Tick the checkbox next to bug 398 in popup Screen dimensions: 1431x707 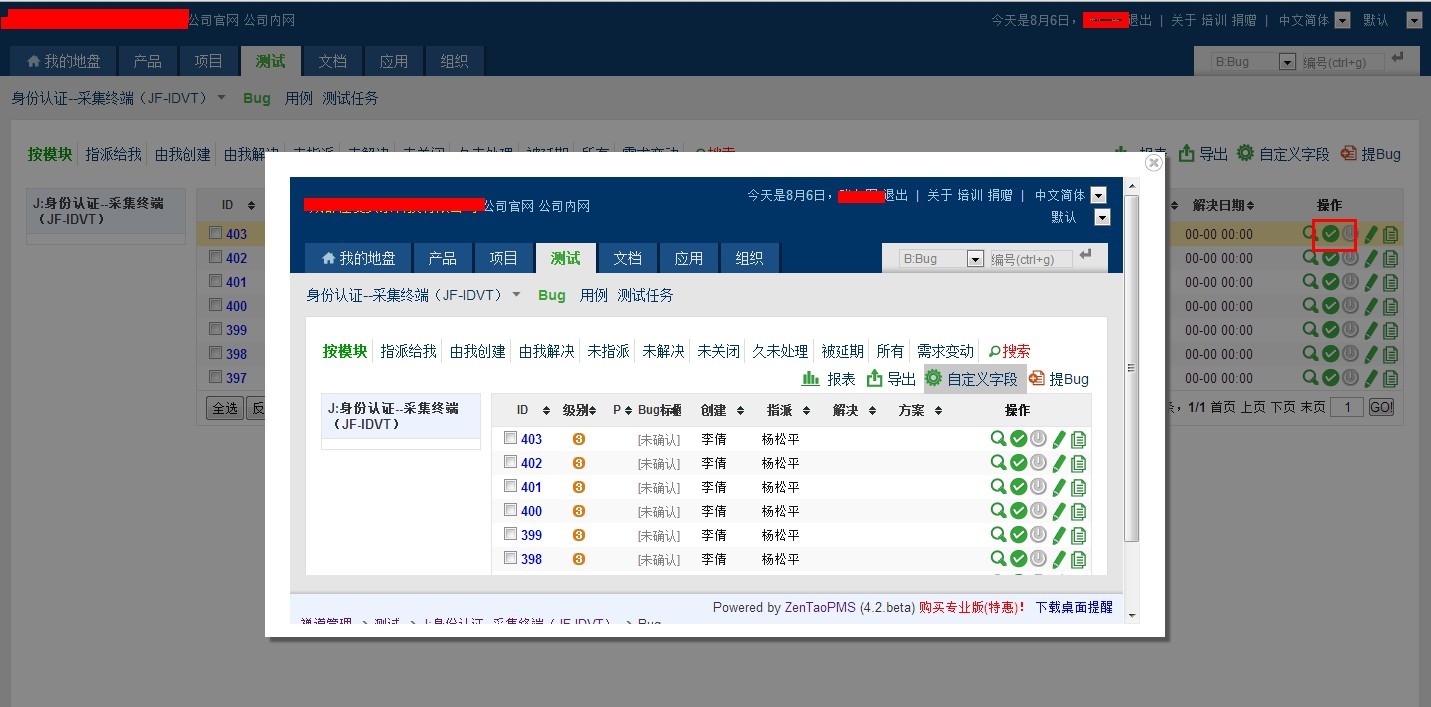[511, 558]
